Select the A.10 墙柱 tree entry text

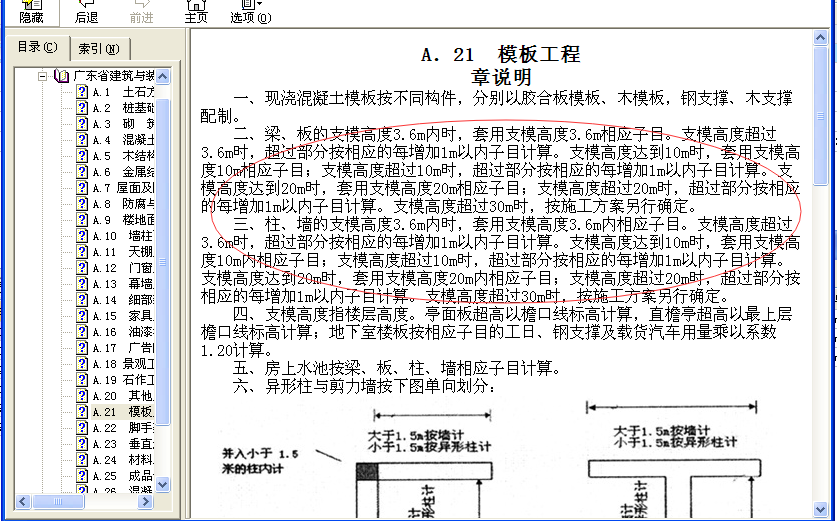[x=123, y=236]
